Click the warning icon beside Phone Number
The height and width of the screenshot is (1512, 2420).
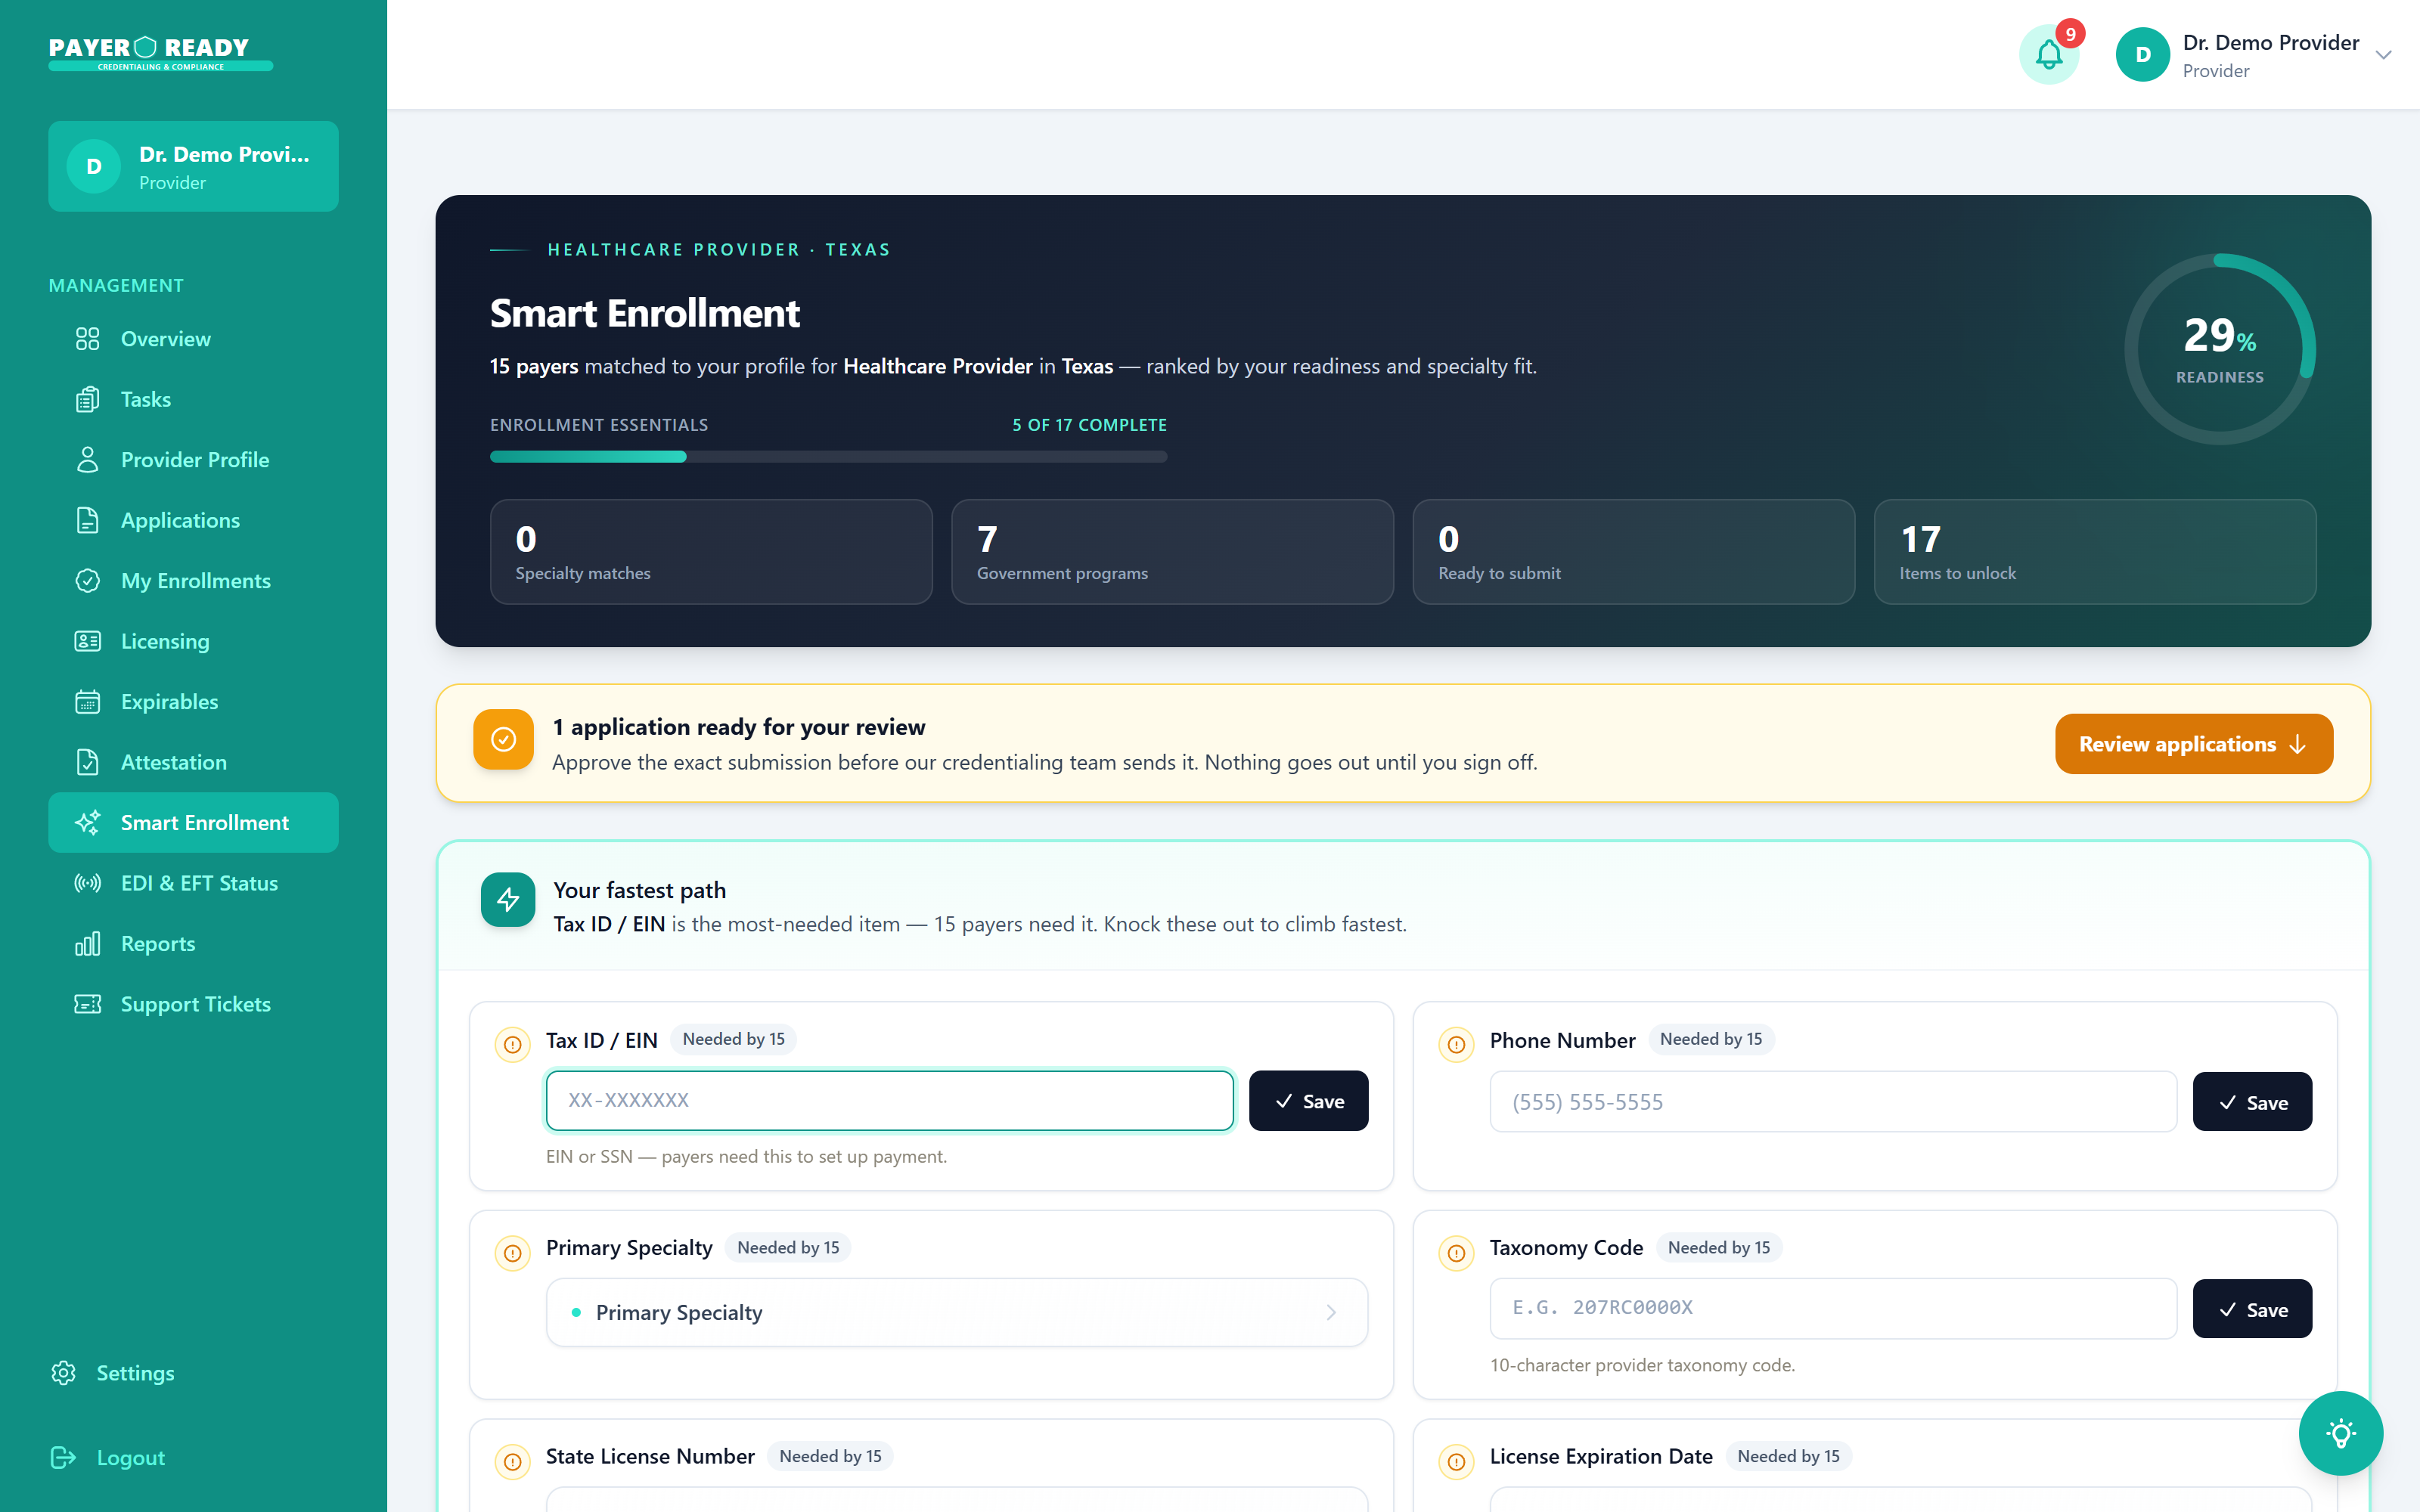coord(1457,1045)
